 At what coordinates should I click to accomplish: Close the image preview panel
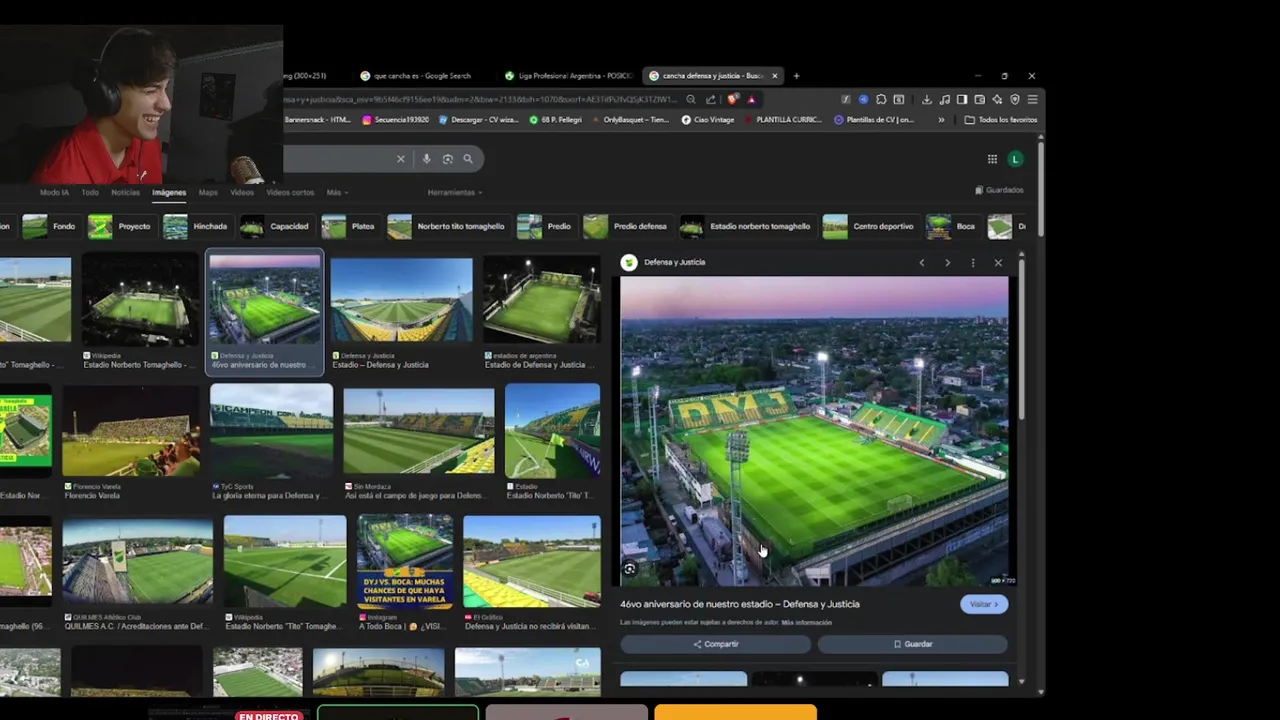pyautogui.click(x=998, y=262)
